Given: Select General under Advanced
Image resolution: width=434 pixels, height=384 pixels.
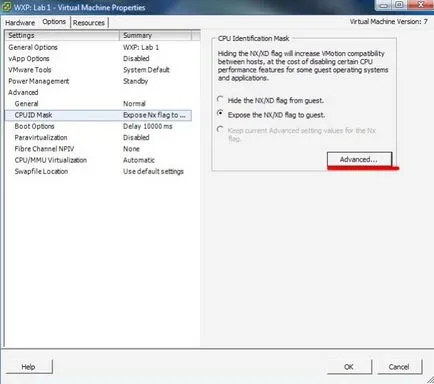Looking at the screenshot, I should 98,104.
